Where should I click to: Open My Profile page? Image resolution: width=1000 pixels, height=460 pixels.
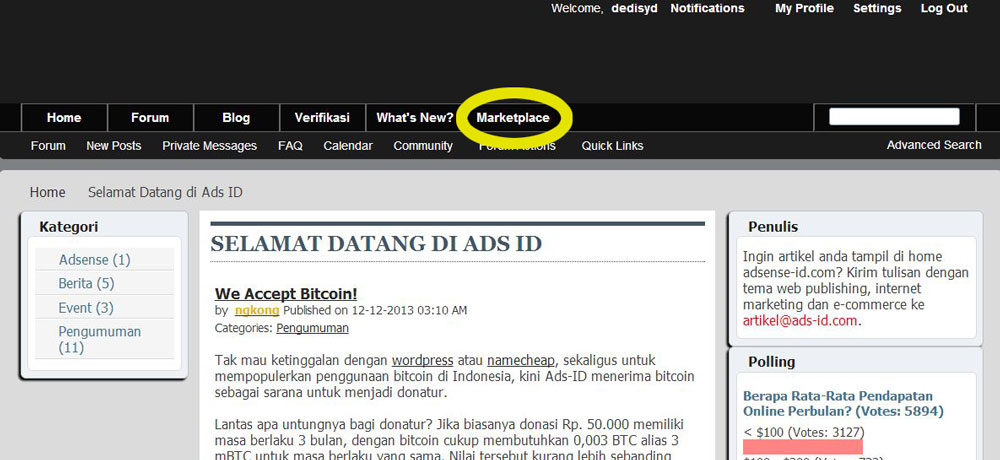[804, 8]
